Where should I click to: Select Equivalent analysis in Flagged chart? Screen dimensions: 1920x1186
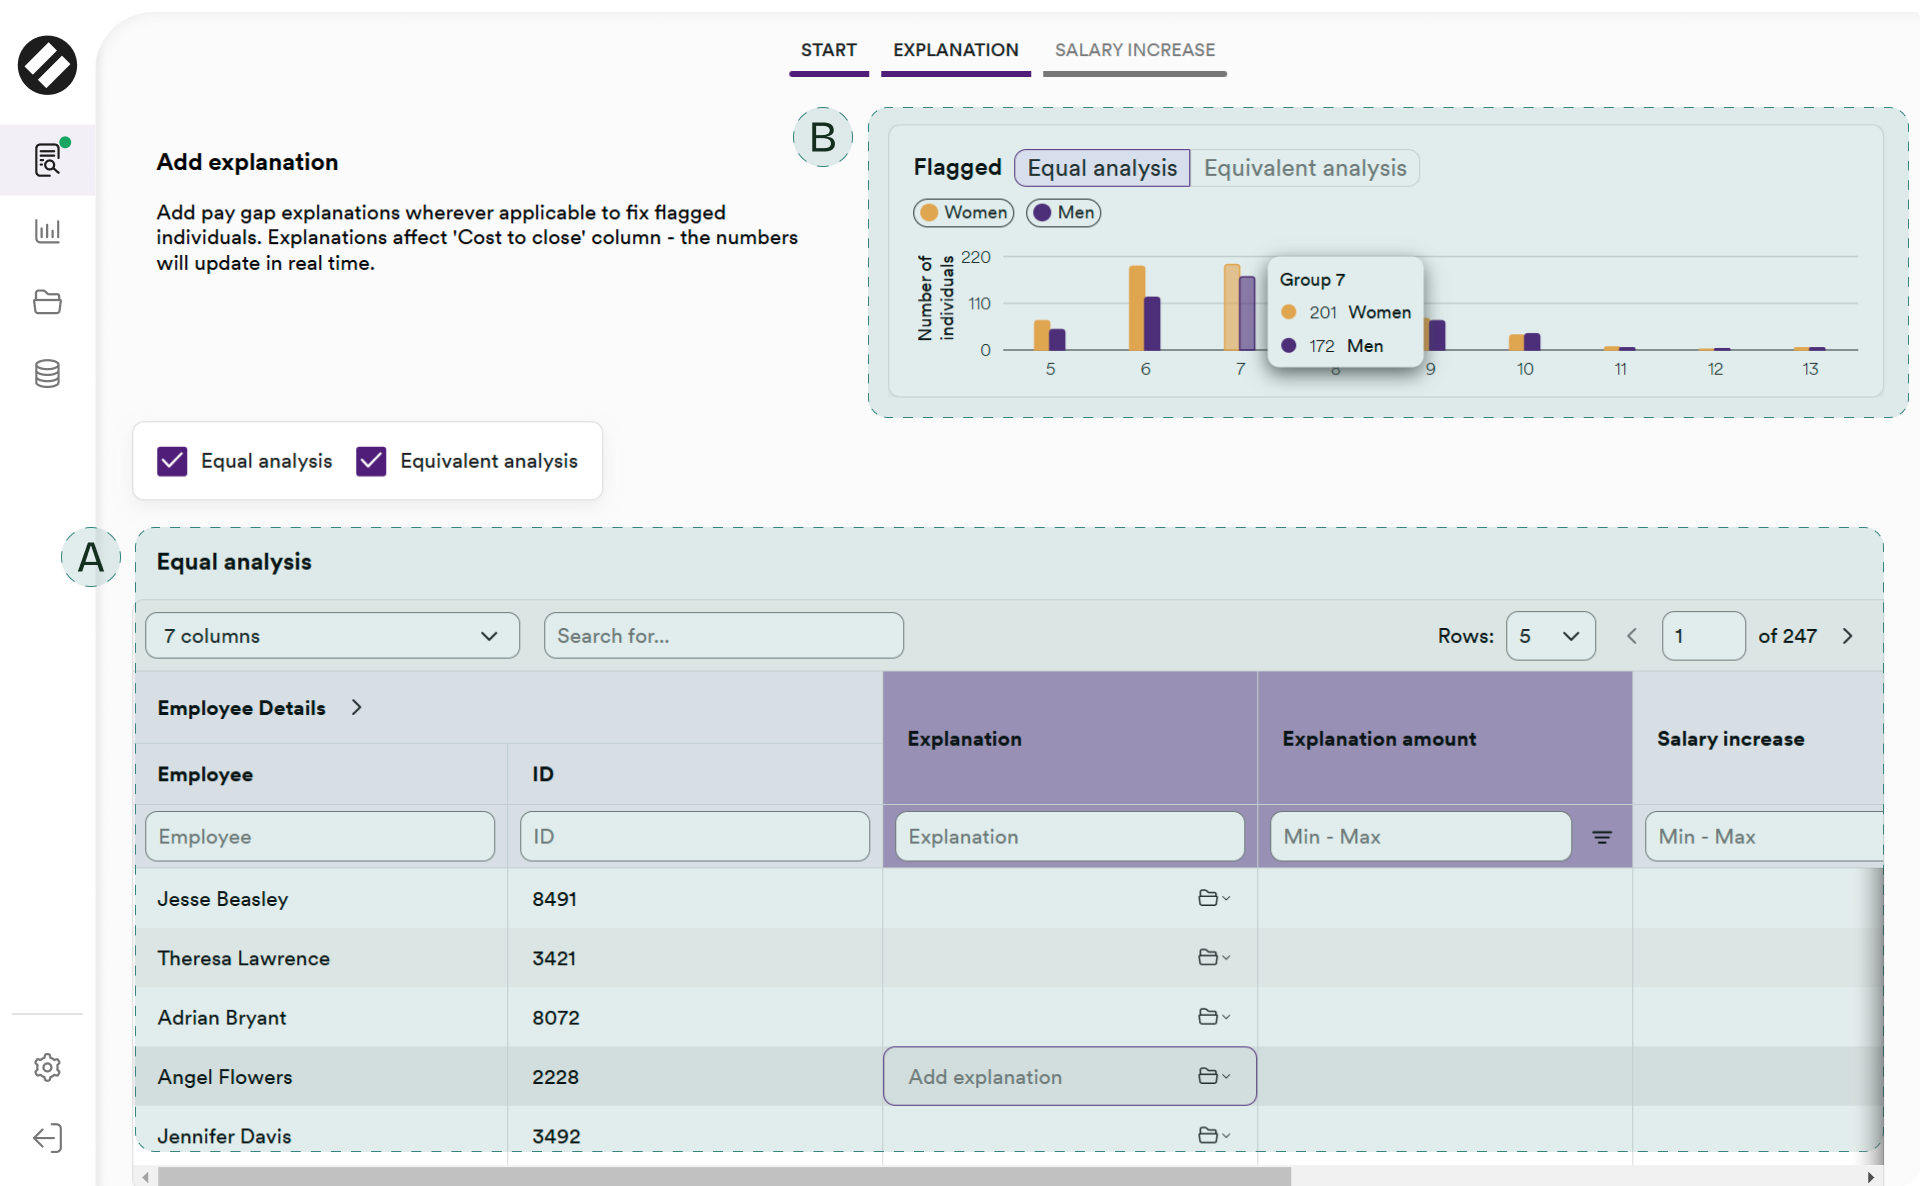coord(1304,168)
